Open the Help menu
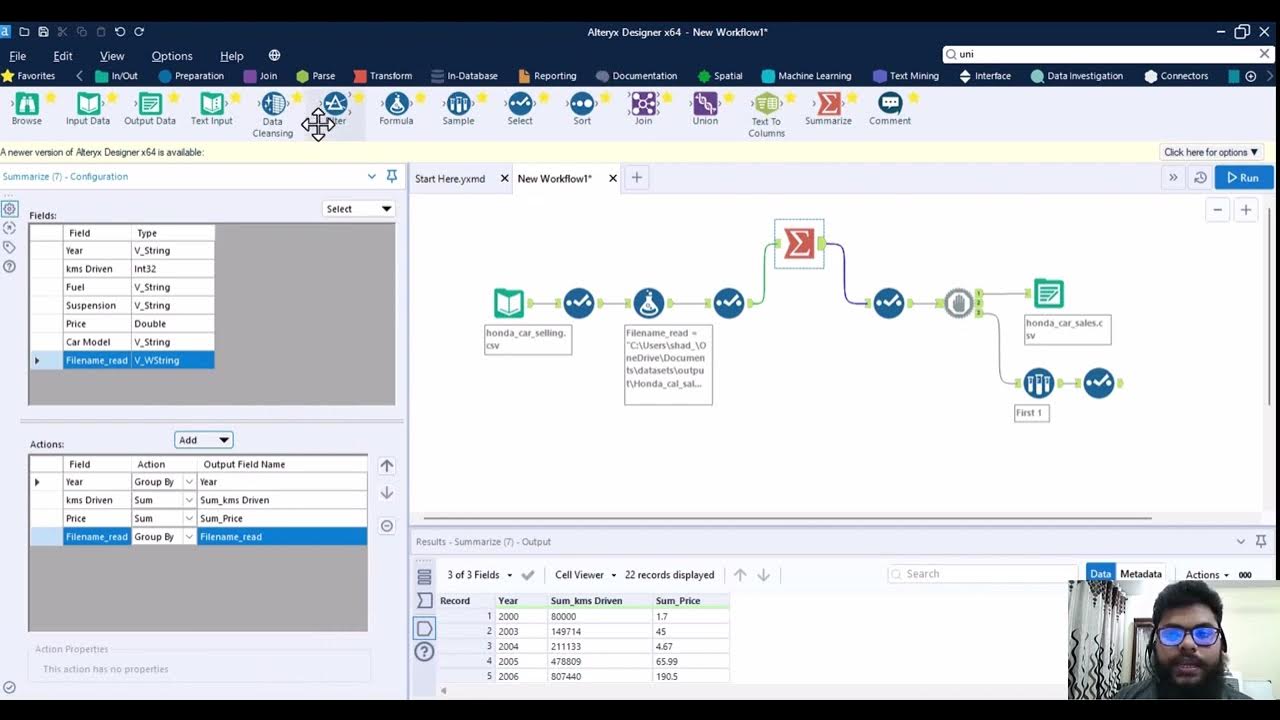This screenshot has height=720, width=1280. pos(232,56)
